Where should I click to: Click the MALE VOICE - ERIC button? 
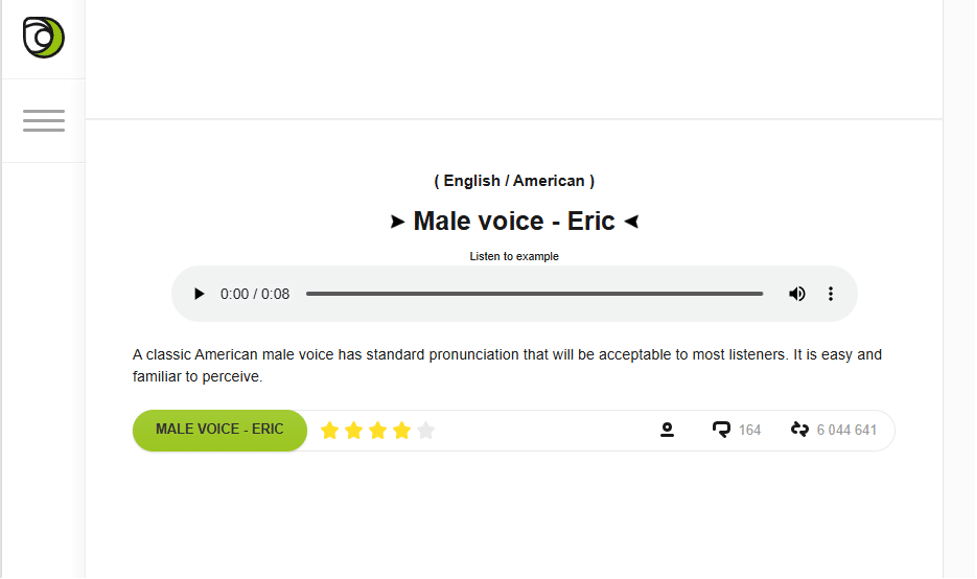coord(220,430)
